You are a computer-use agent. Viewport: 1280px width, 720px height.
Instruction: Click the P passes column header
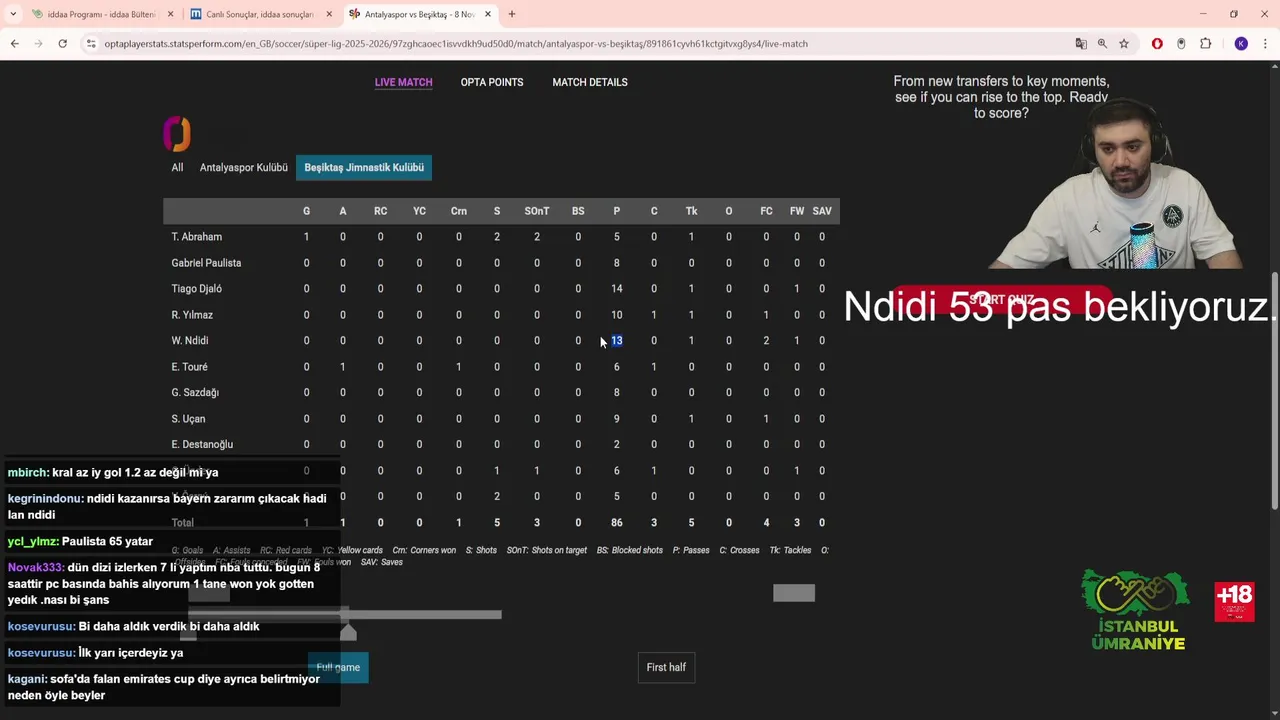(x=617, y=211)
